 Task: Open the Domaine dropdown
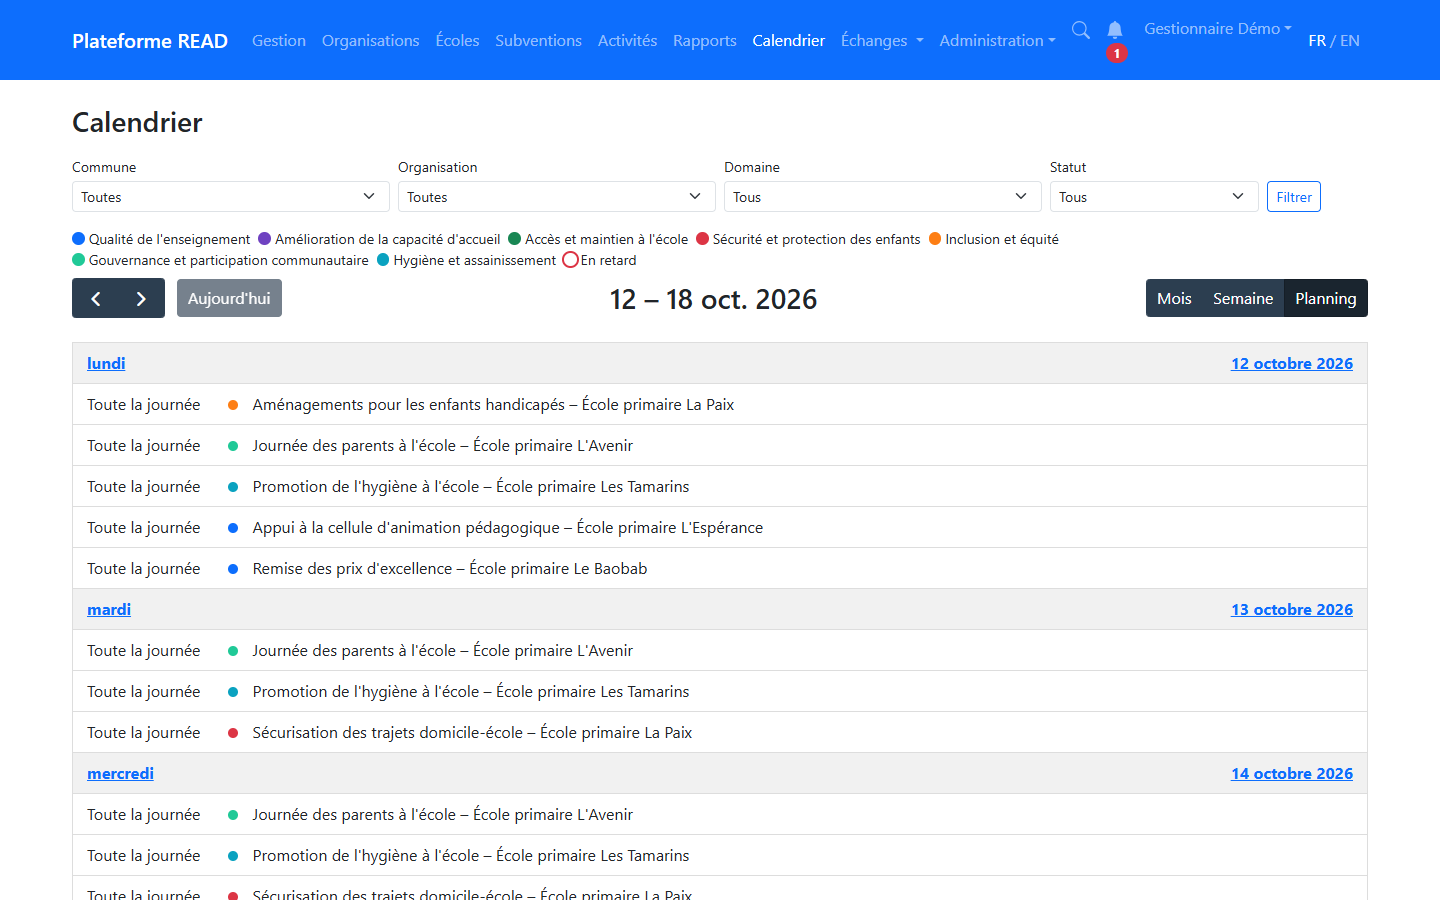tap(883, 197)
